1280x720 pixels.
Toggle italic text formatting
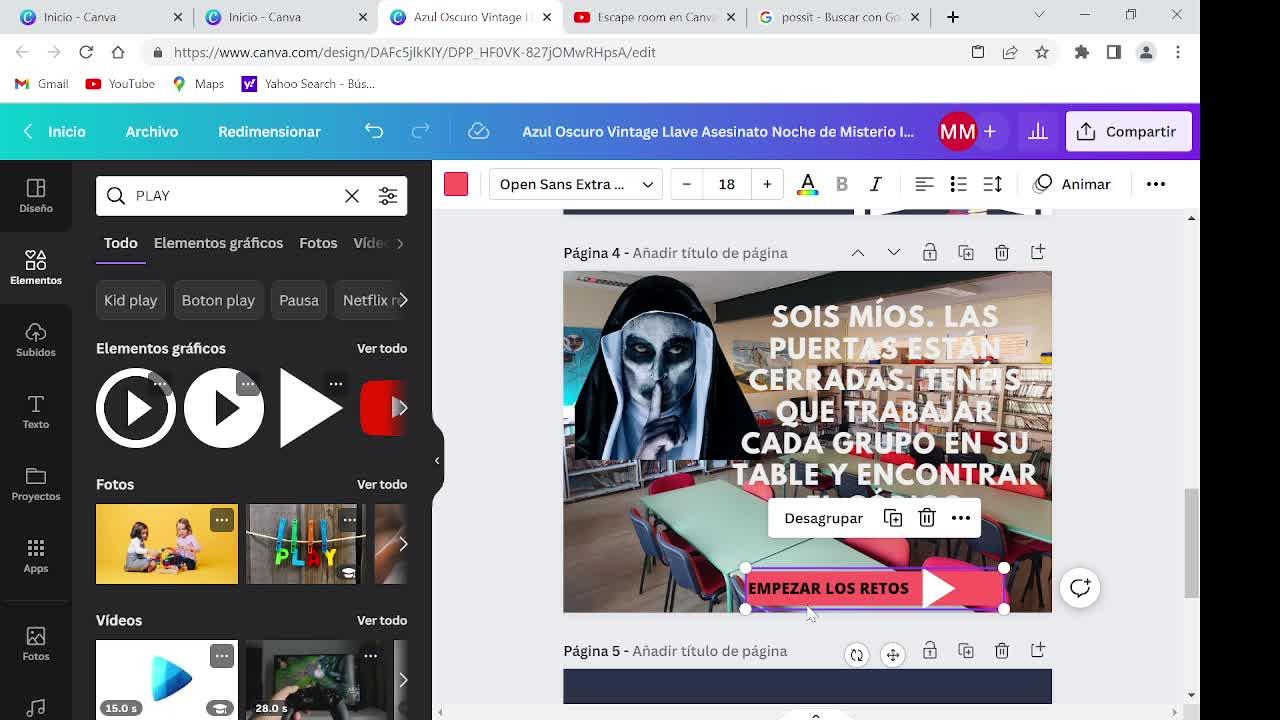[x=875, y=184]
